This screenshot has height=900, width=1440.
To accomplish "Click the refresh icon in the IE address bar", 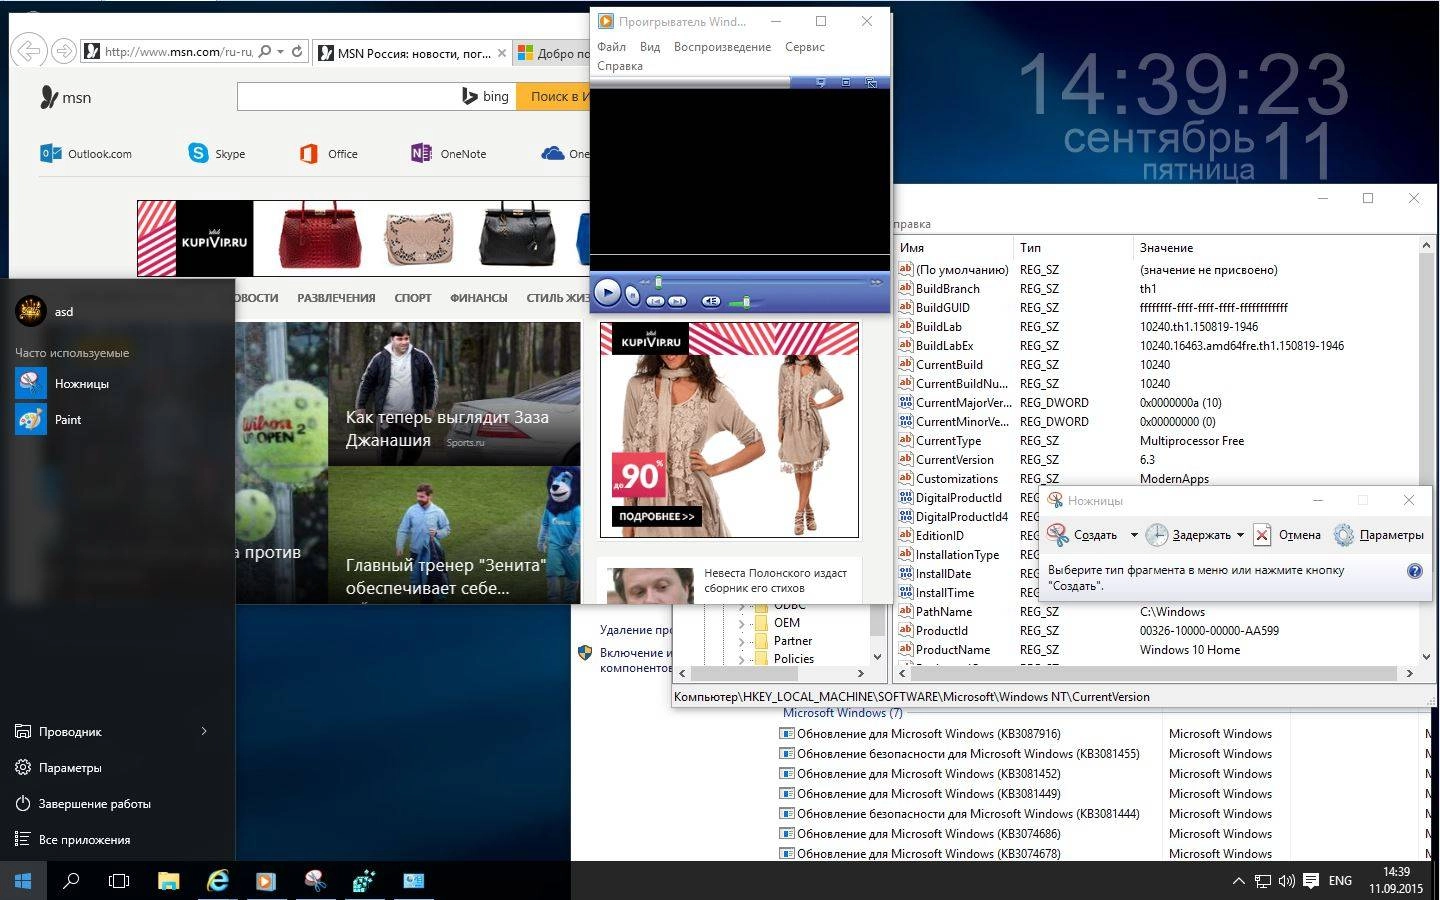I will coord(297,51).
